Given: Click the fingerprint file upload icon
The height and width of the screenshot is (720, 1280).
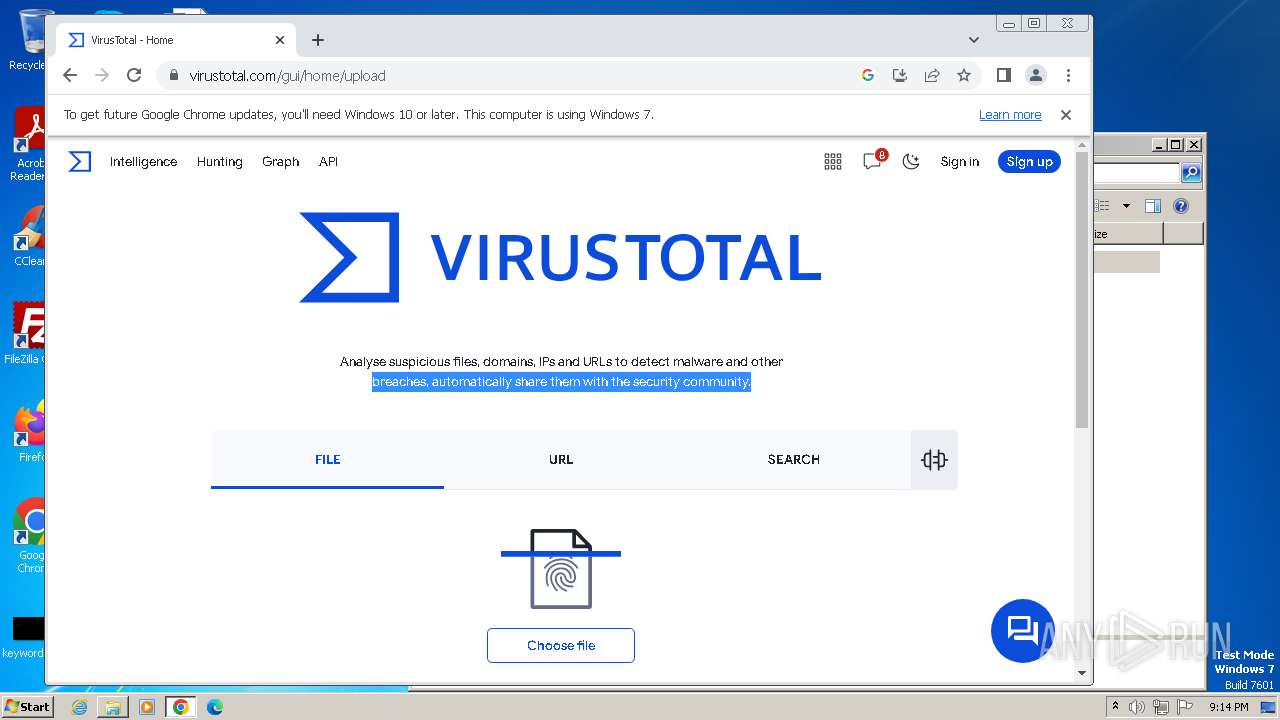Looking at the screenshot, I should point(561,568).
